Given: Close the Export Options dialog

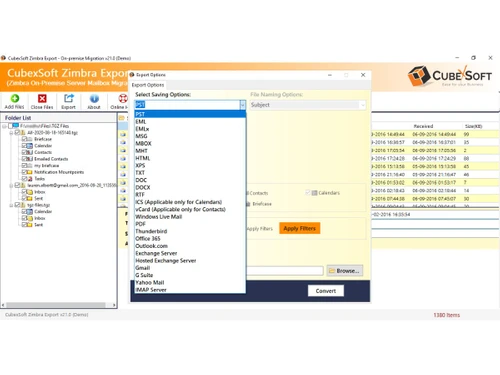Looking at the screenshot, I should (x=363, y=75).
